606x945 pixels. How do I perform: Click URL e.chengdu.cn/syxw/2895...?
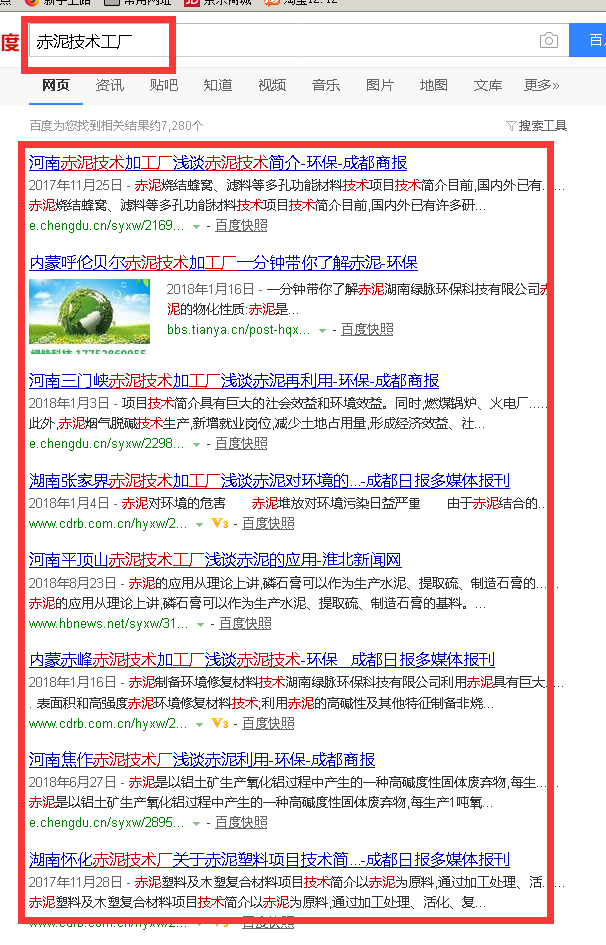point(107,823)
